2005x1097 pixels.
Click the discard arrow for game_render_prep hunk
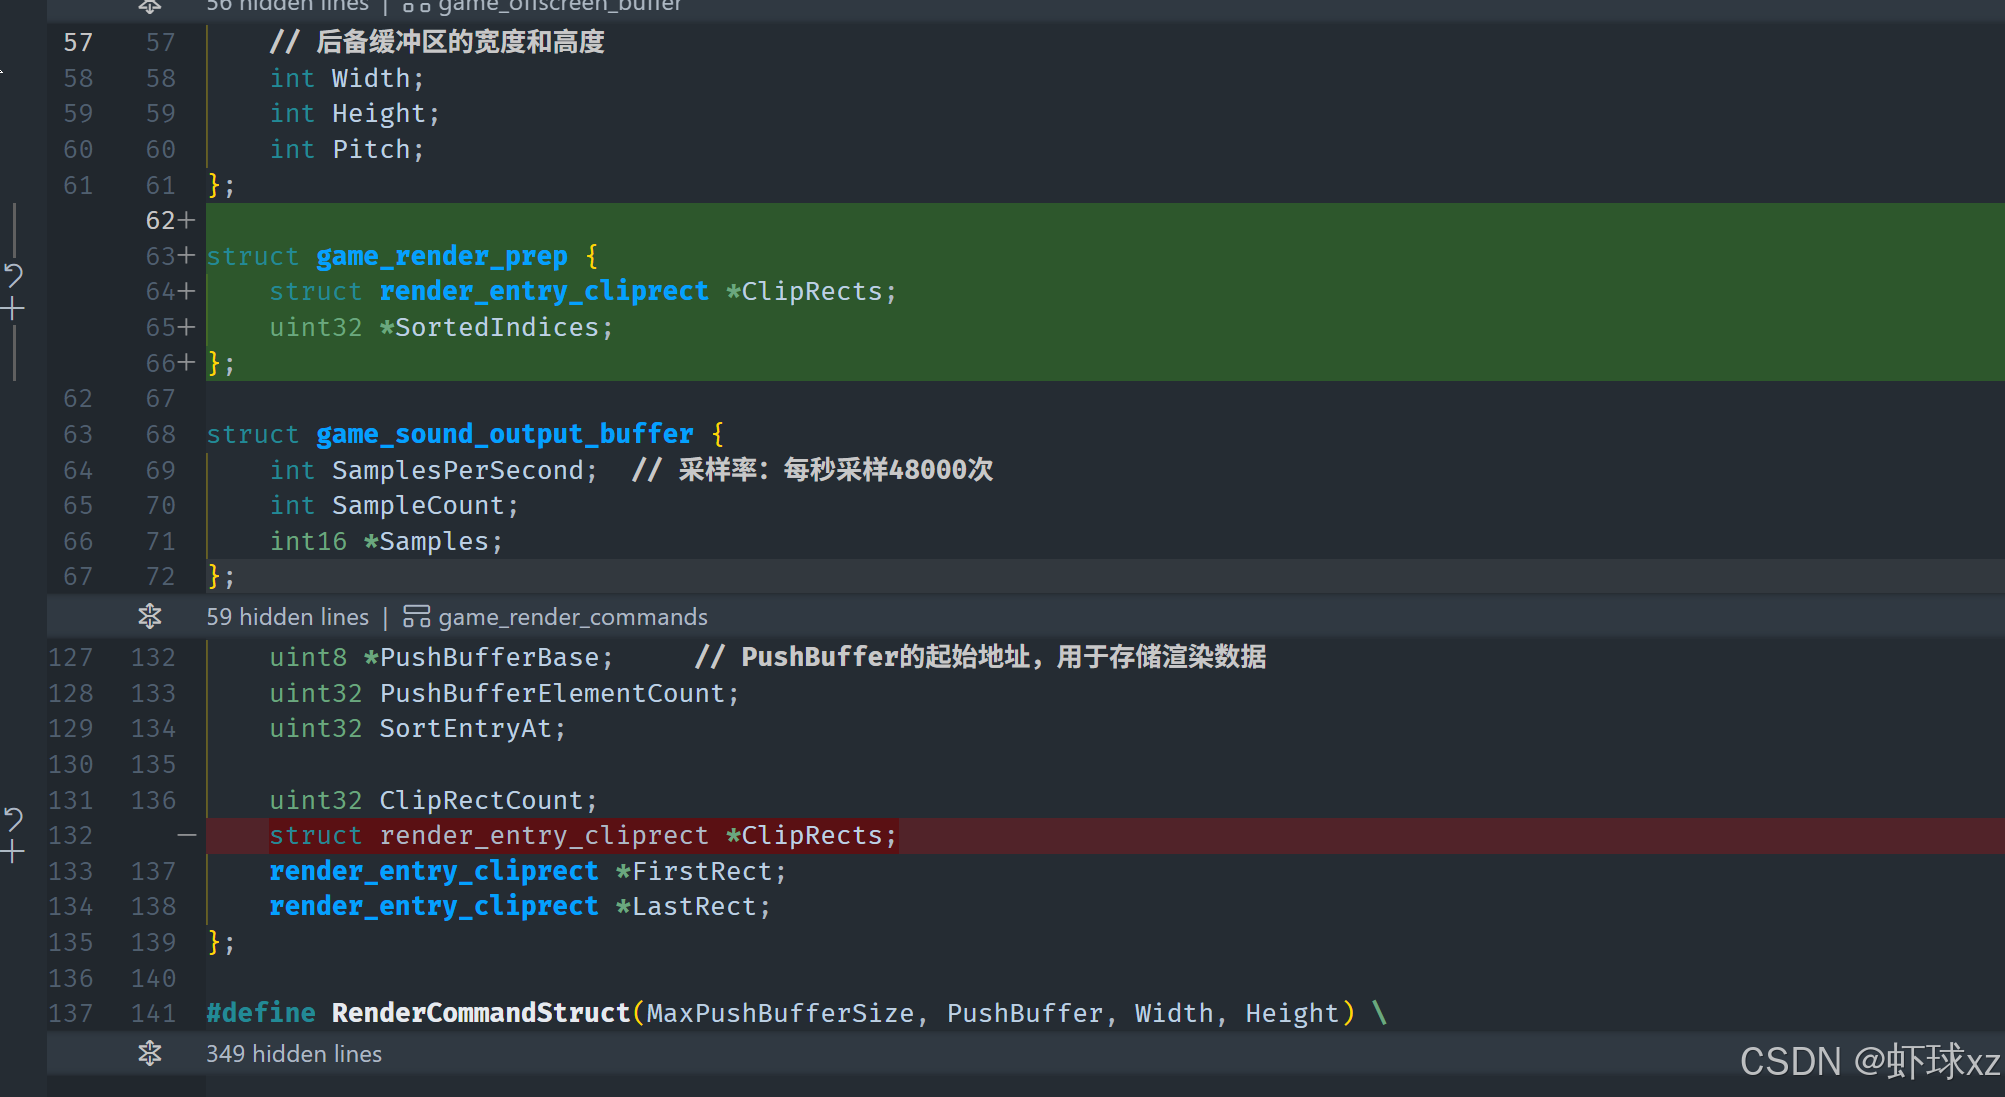click(13, 274)
